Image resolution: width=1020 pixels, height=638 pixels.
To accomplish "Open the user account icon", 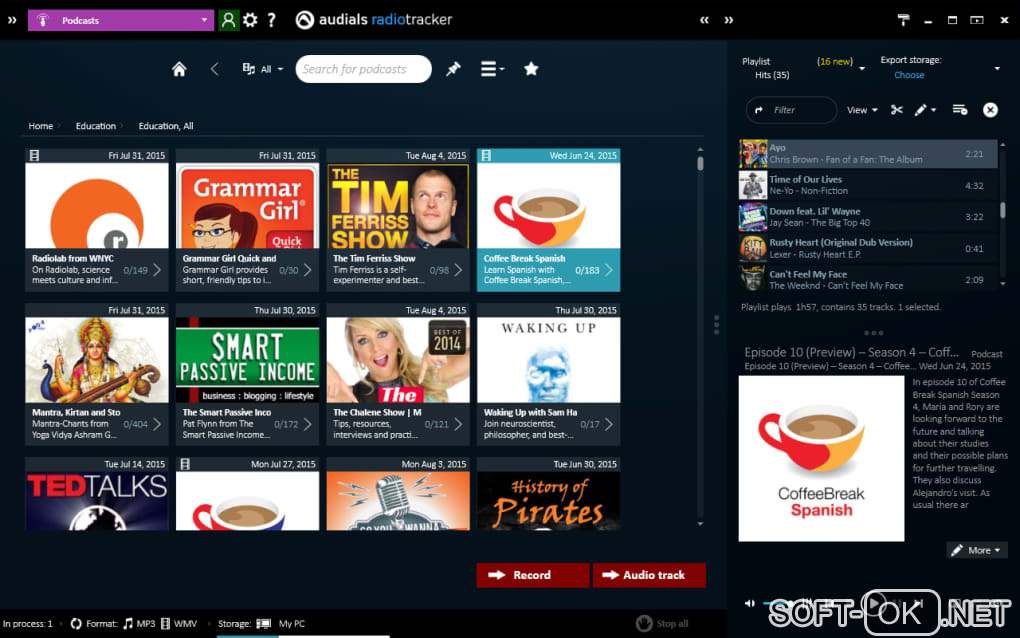I will point(228,20).
